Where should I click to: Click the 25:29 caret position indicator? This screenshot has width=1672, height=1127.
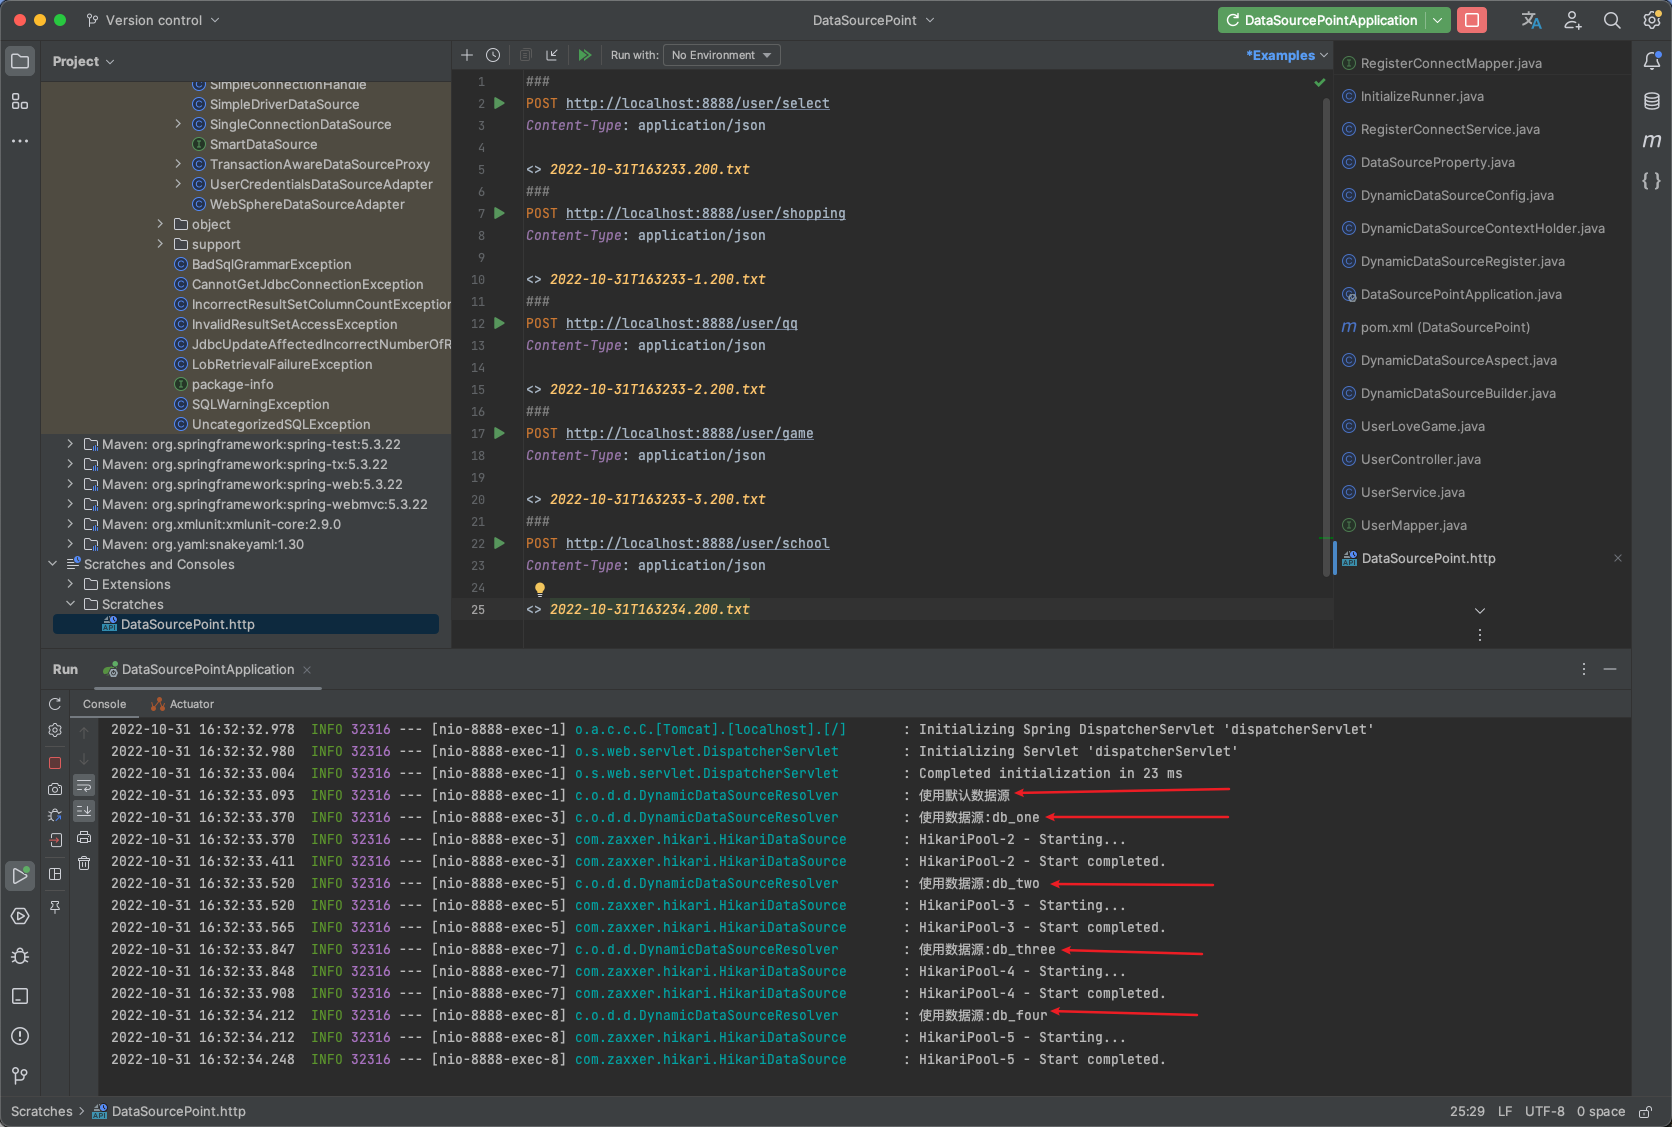coord(1467,1111)
